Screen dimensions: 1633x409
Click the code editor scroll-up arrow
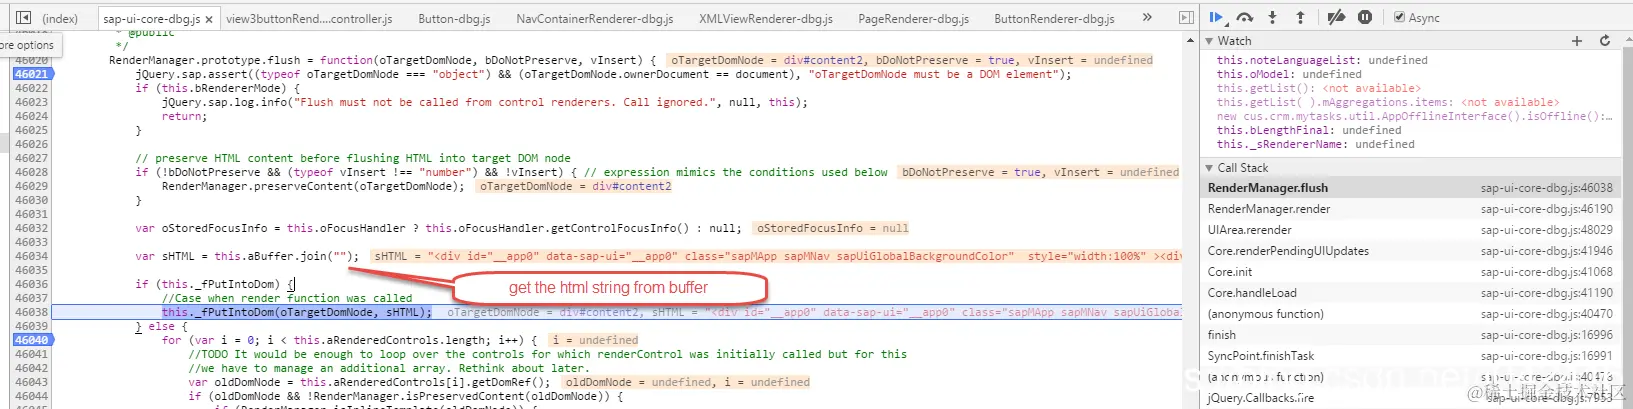1190,41
